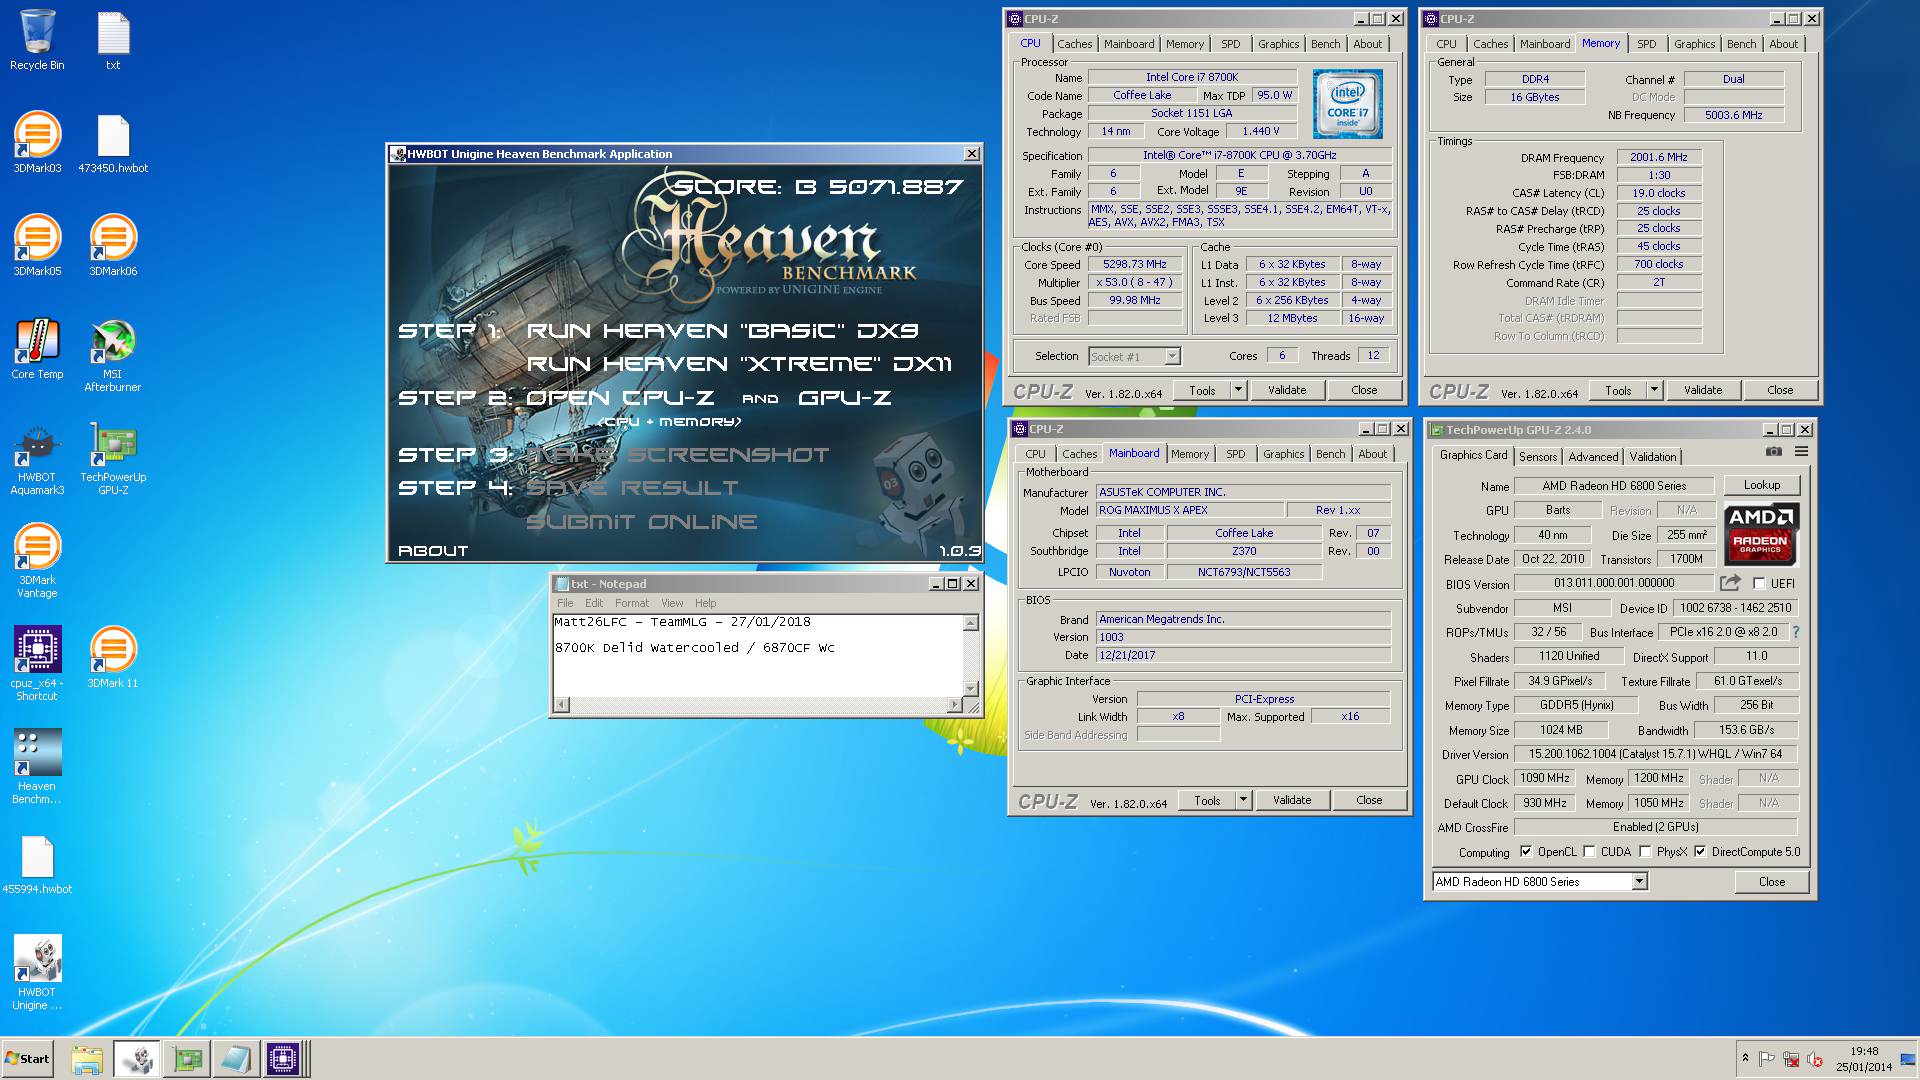Click Validate in CPU-Z CPU window
Screen dimensions: 1920x1080
(1287, 390)
